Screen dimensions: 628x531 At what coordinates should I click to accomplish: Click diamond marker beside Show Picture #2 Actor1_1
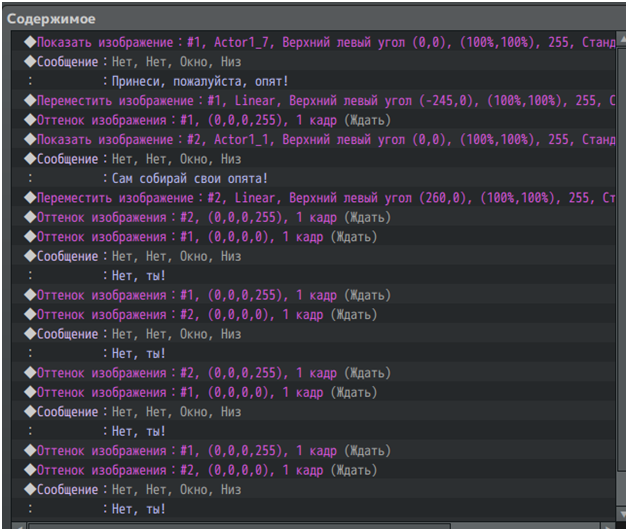click(30, 140)
